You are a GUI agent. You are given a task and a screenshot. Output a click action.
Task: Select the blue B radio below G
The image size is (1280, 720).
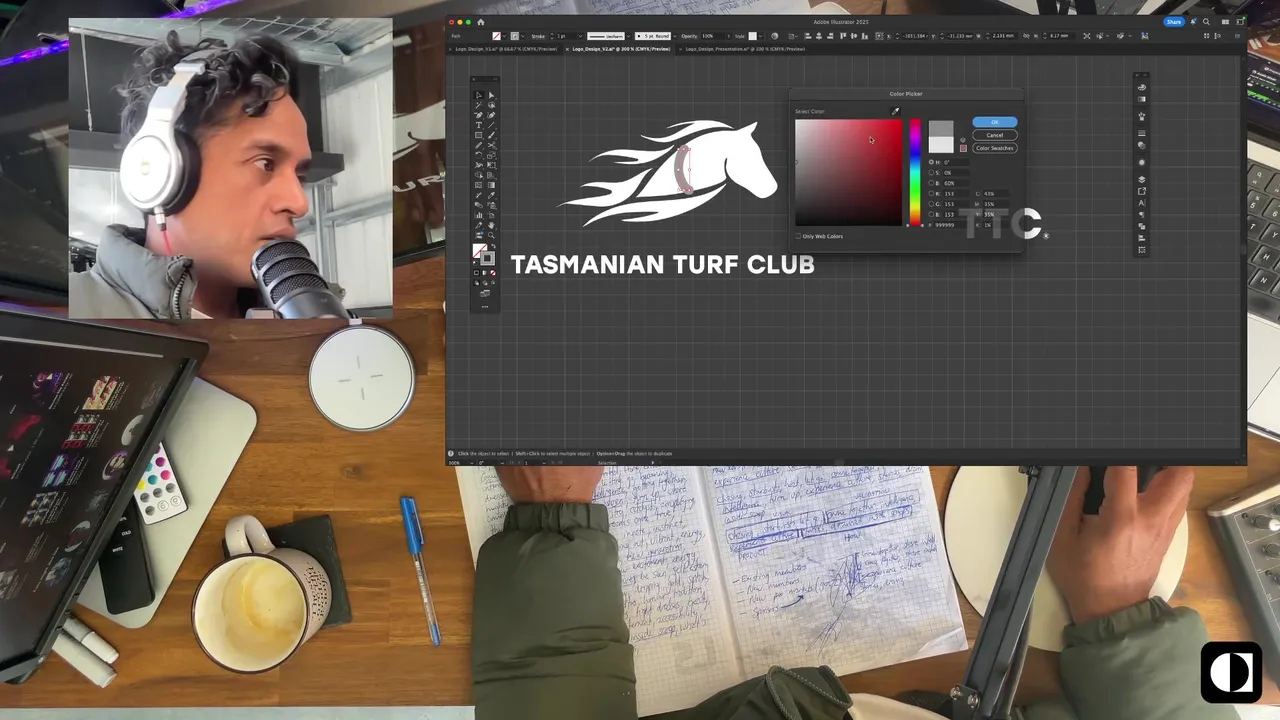pyautogui.click(x=931, y=214)
